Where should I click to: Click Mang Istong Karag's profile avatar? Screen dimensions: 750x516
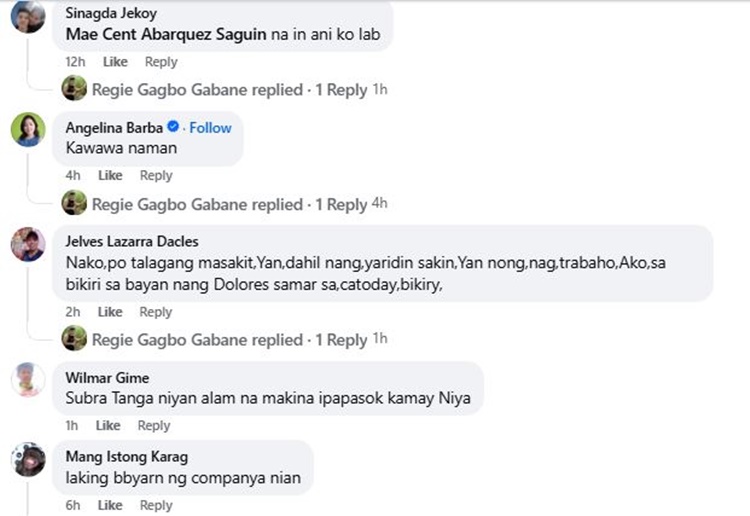pyautogui.click(x=28, y=460)
